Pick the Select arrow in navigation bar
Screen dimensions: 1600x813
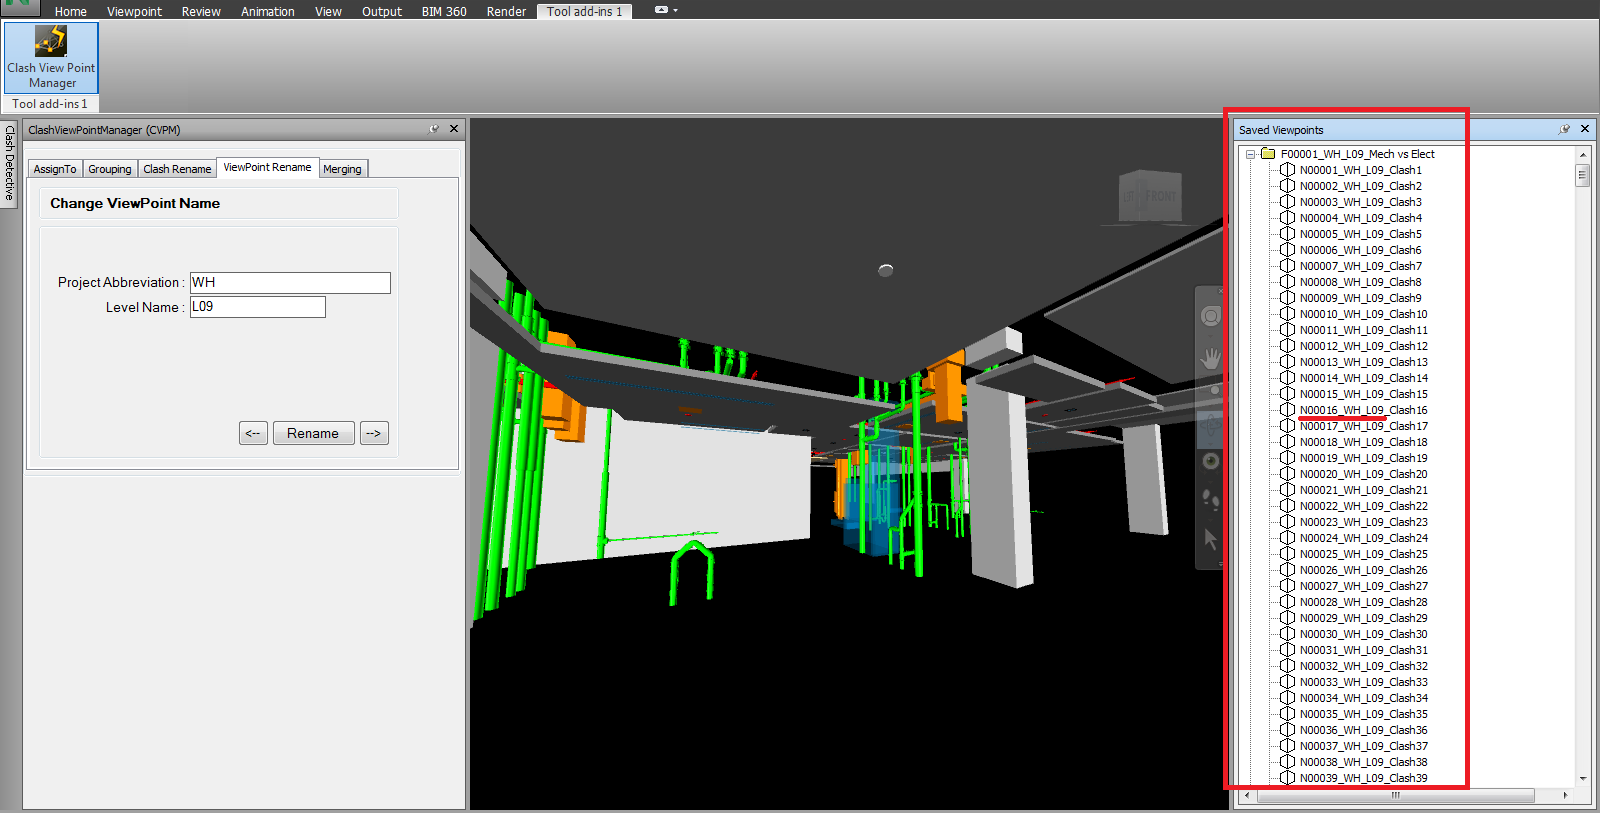(x=1210, y=539)
